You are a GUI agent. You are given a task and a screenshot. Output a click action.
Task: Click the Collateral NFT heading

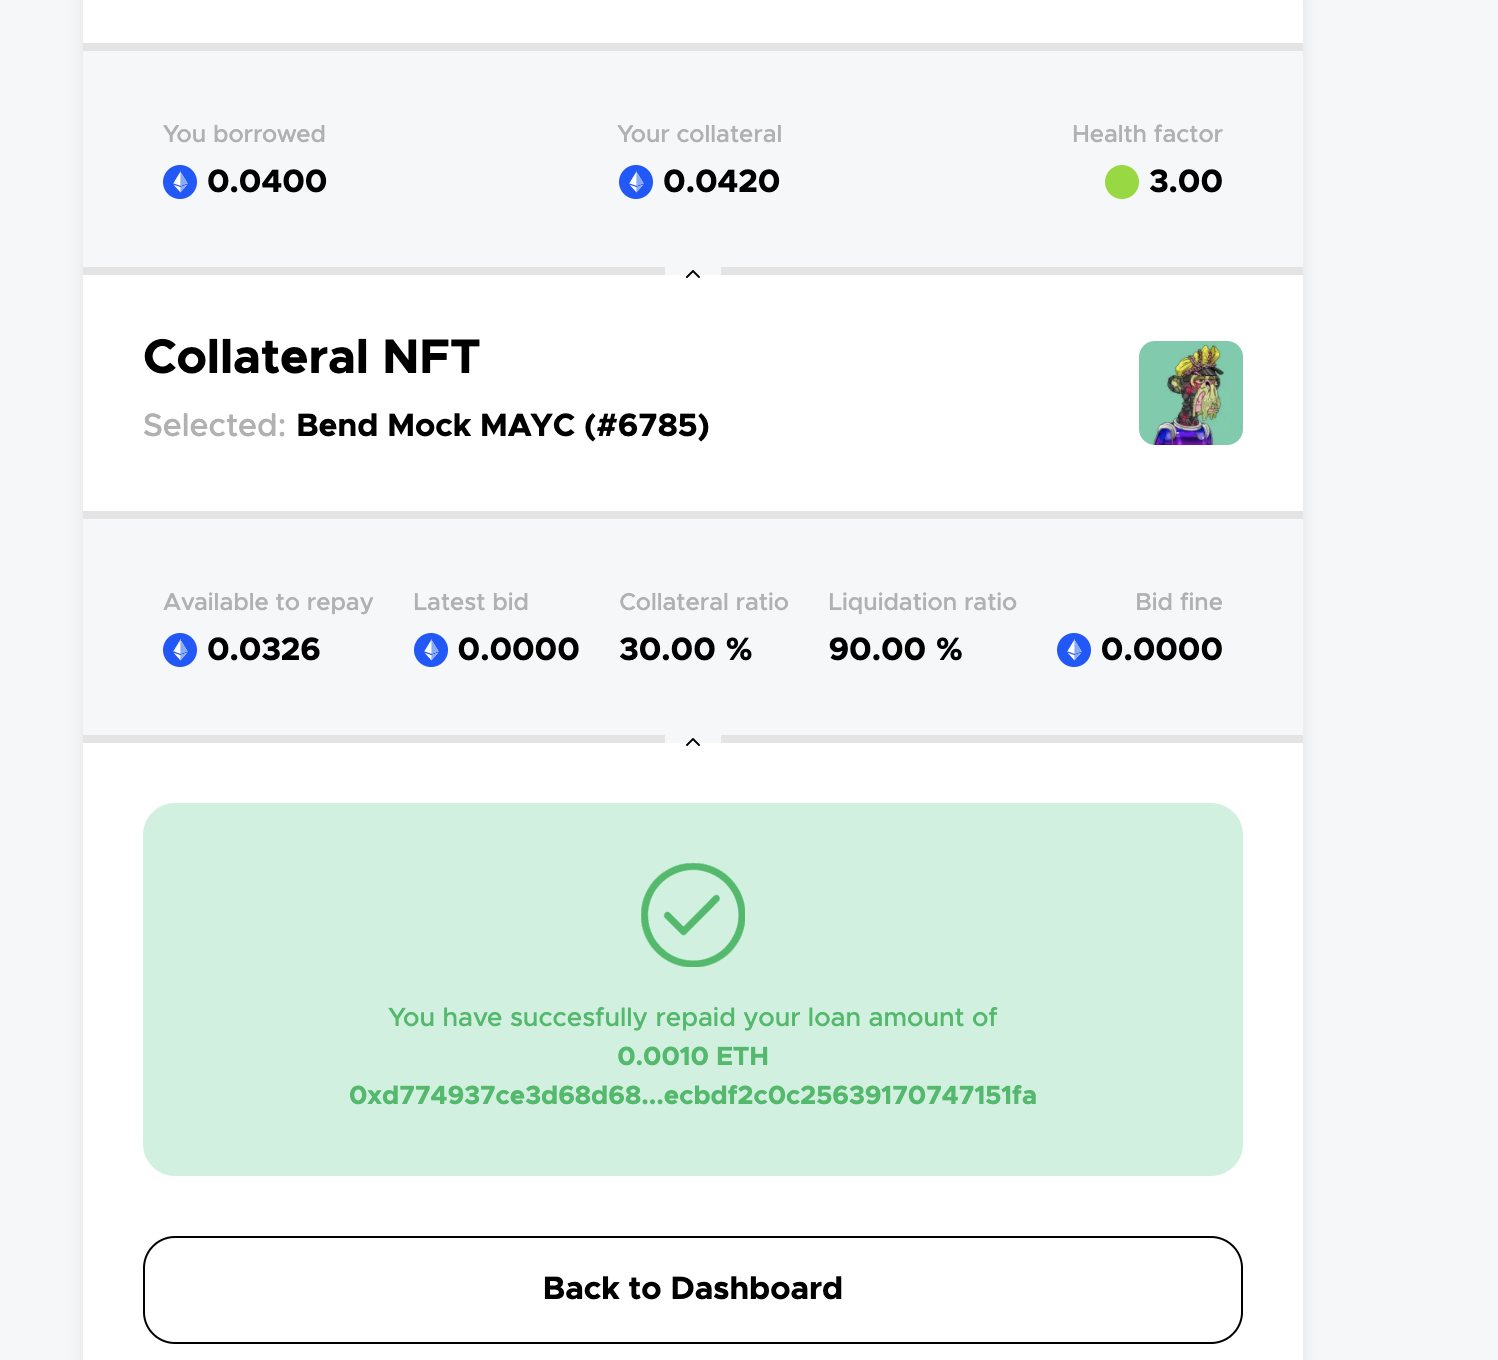311,357
